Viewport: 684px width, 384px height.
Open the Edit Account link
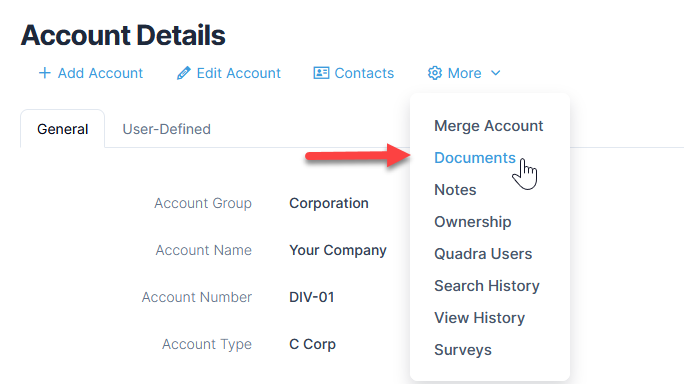pos(238,73)
